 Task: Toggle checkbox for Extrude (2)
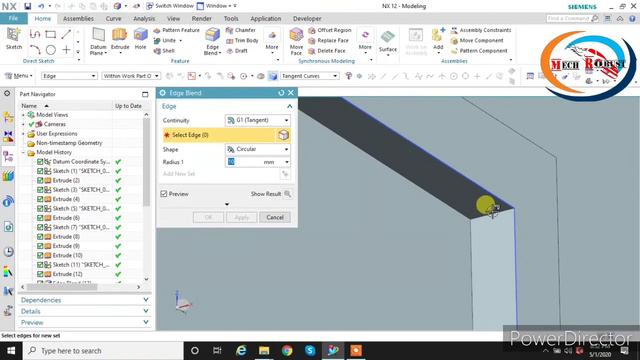coord(40,180)
